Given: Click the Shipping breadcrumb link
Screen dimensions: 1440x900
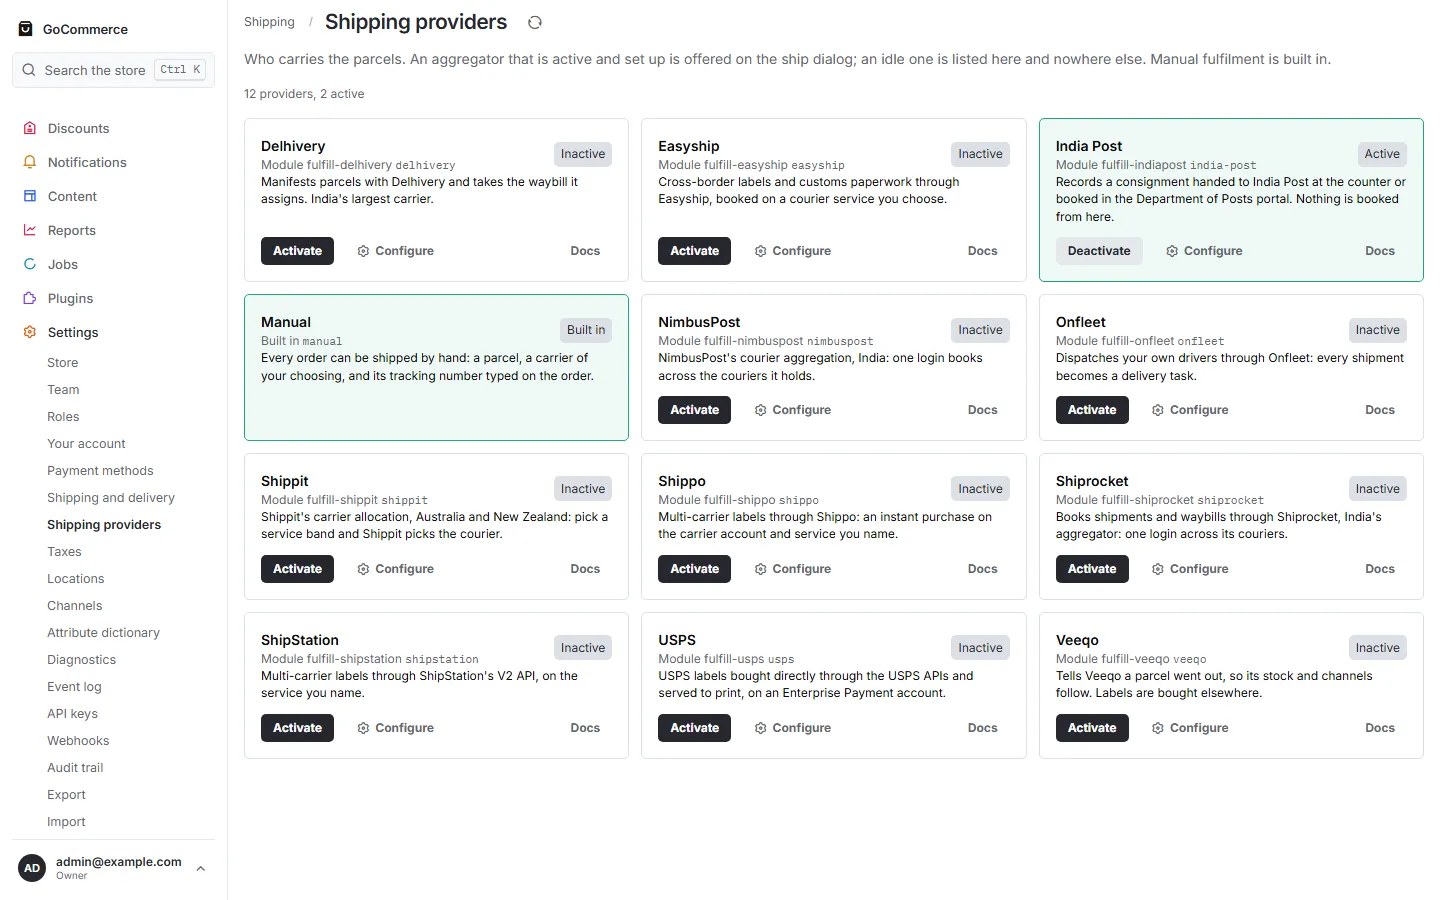Looking at the screenshot, I should pyautogui.click(x=269, y=22).
